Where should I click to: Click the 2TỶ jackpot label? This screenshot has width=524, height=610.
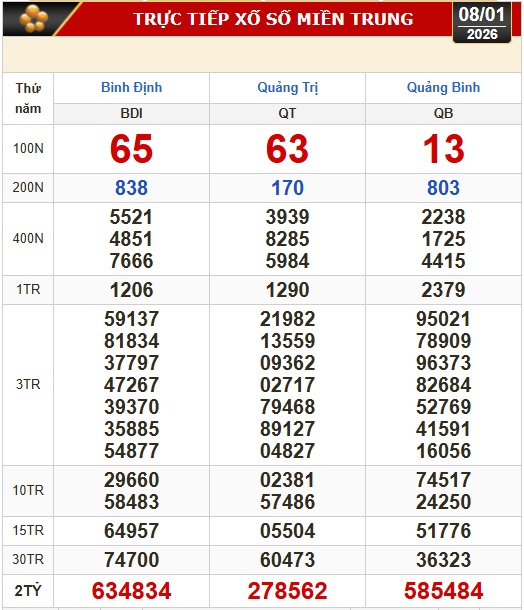[x=28, y=591]
